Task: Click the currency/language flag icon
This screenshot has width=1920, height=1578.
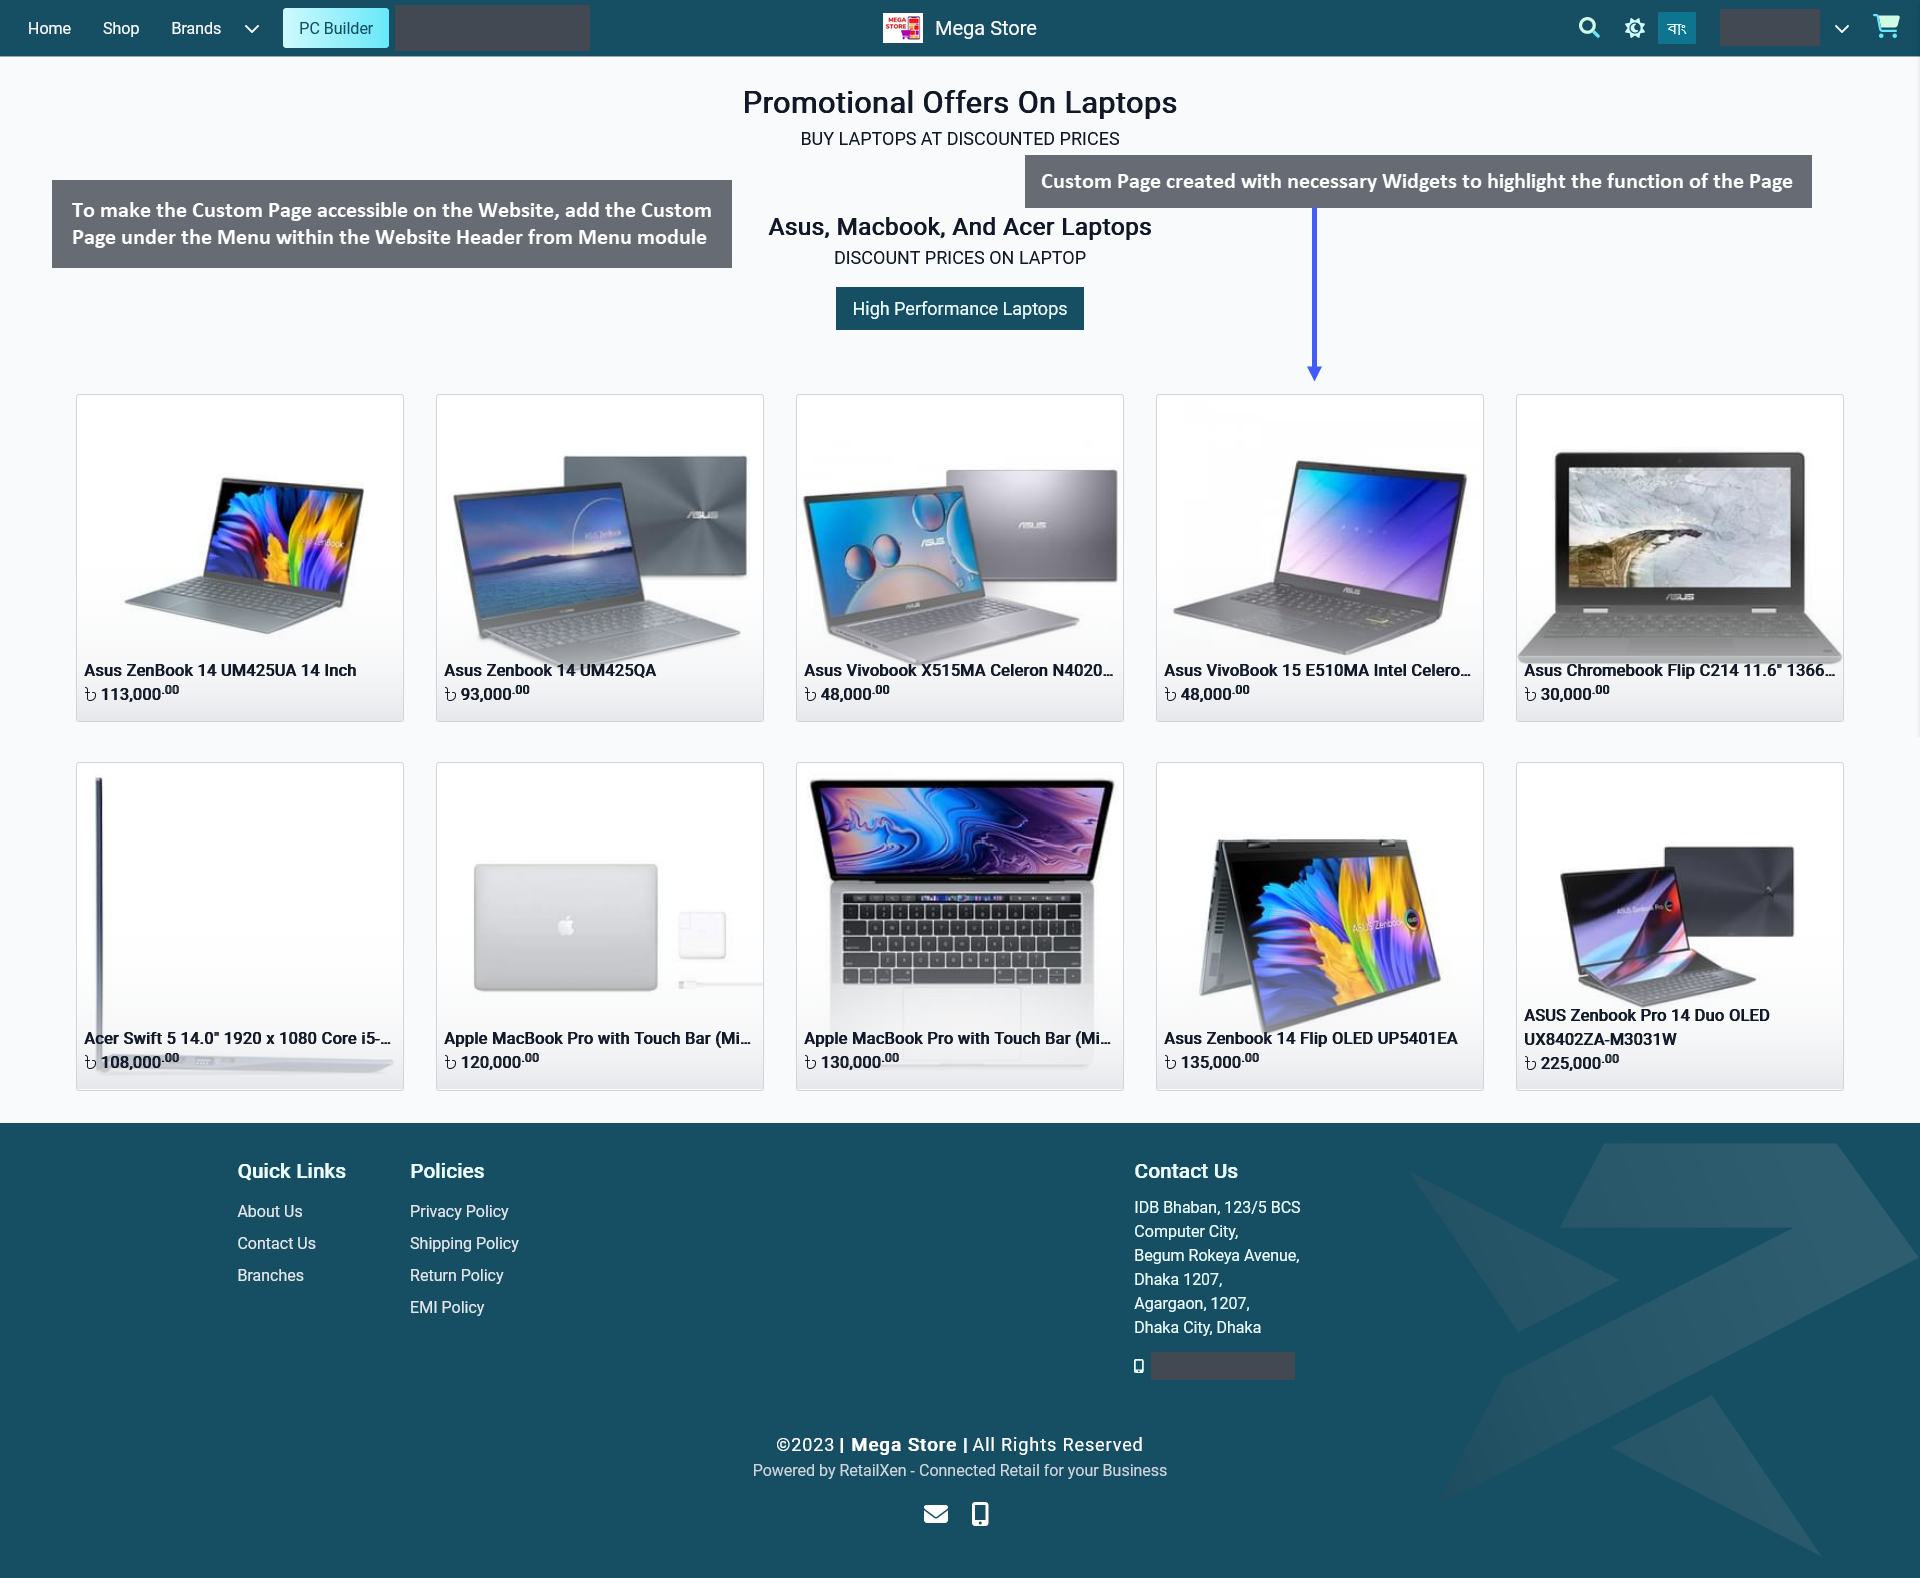Action: pyautogui.click(x=1674, y=27)
